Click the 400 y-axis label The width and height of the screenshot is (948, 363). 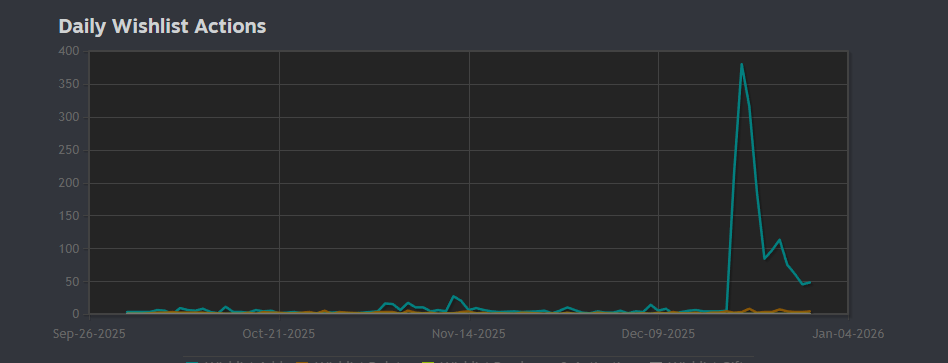(69, 52)
